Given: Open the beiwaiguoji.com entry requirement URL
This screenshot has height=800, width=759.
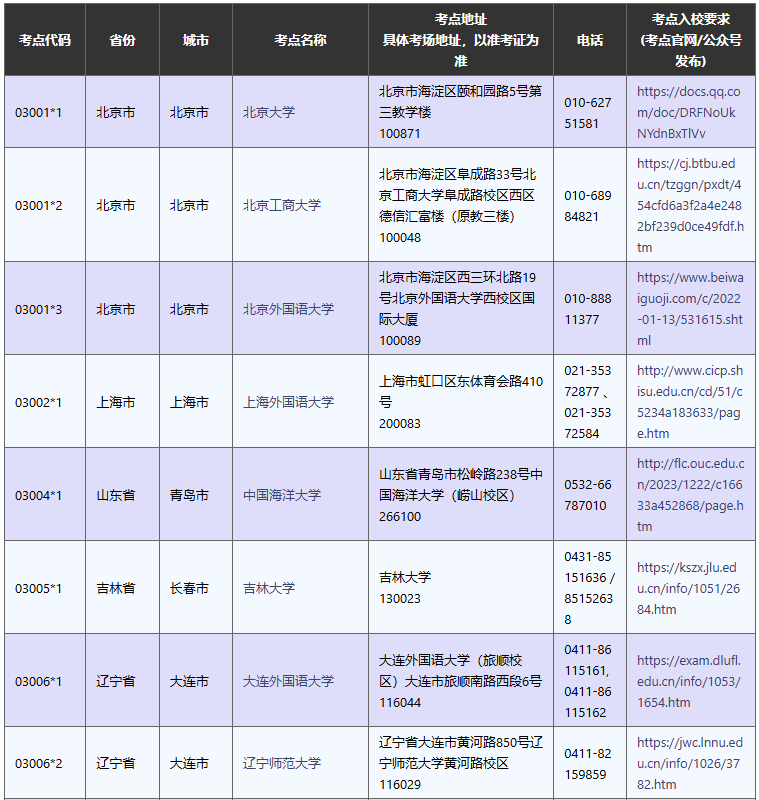Looking at the screenshot, I should (690, 309).
